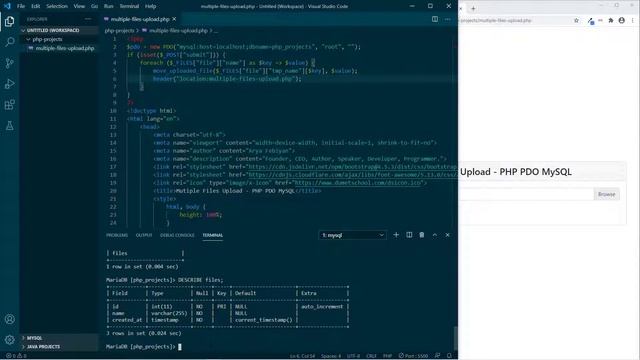Screen dimensions: 640x360
Task: Click notifications bell in status bar
Action: coord(449,356)
